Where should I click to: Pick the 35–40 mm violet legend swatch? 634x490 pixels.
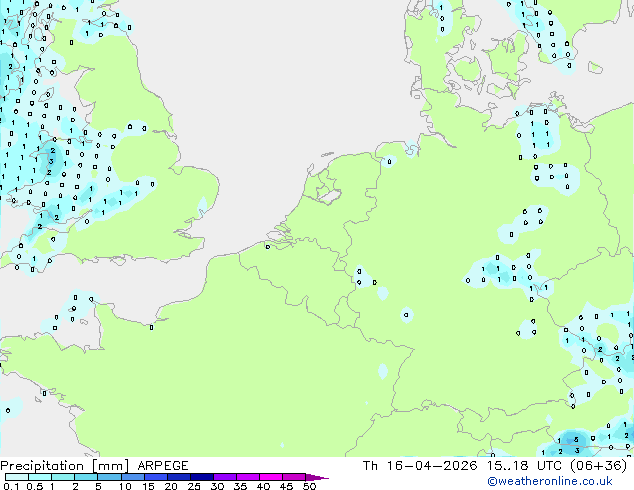coord(247,477)
